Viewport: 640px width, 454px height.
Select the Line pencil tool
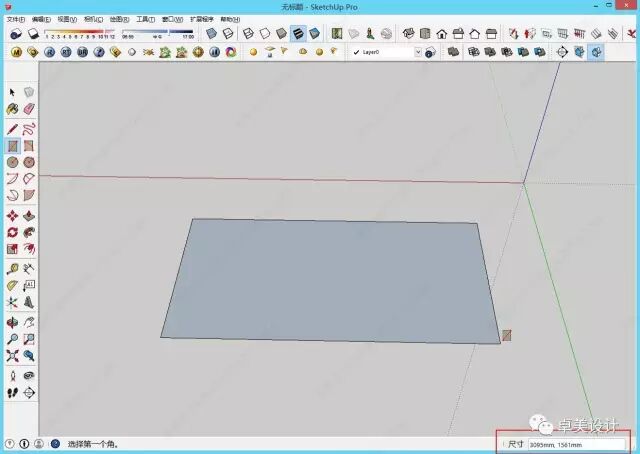click(x=12, y=129)
